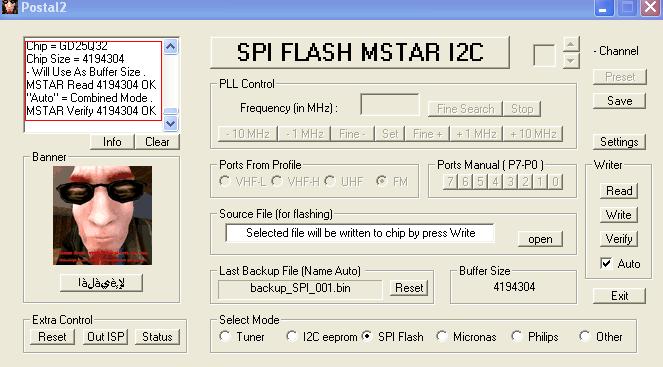The height and width of the screenshot is (367, 663).
Task: Click log line 'MSTAR Verify 4194304 OK'
Action: tap(91, 111)
